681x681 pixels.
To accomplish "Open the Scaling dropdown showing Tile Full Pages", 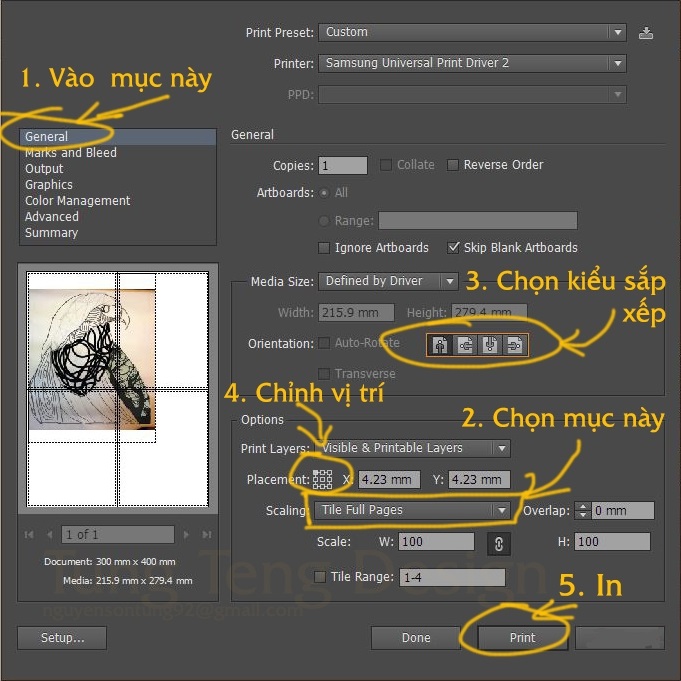I will 411,510.
